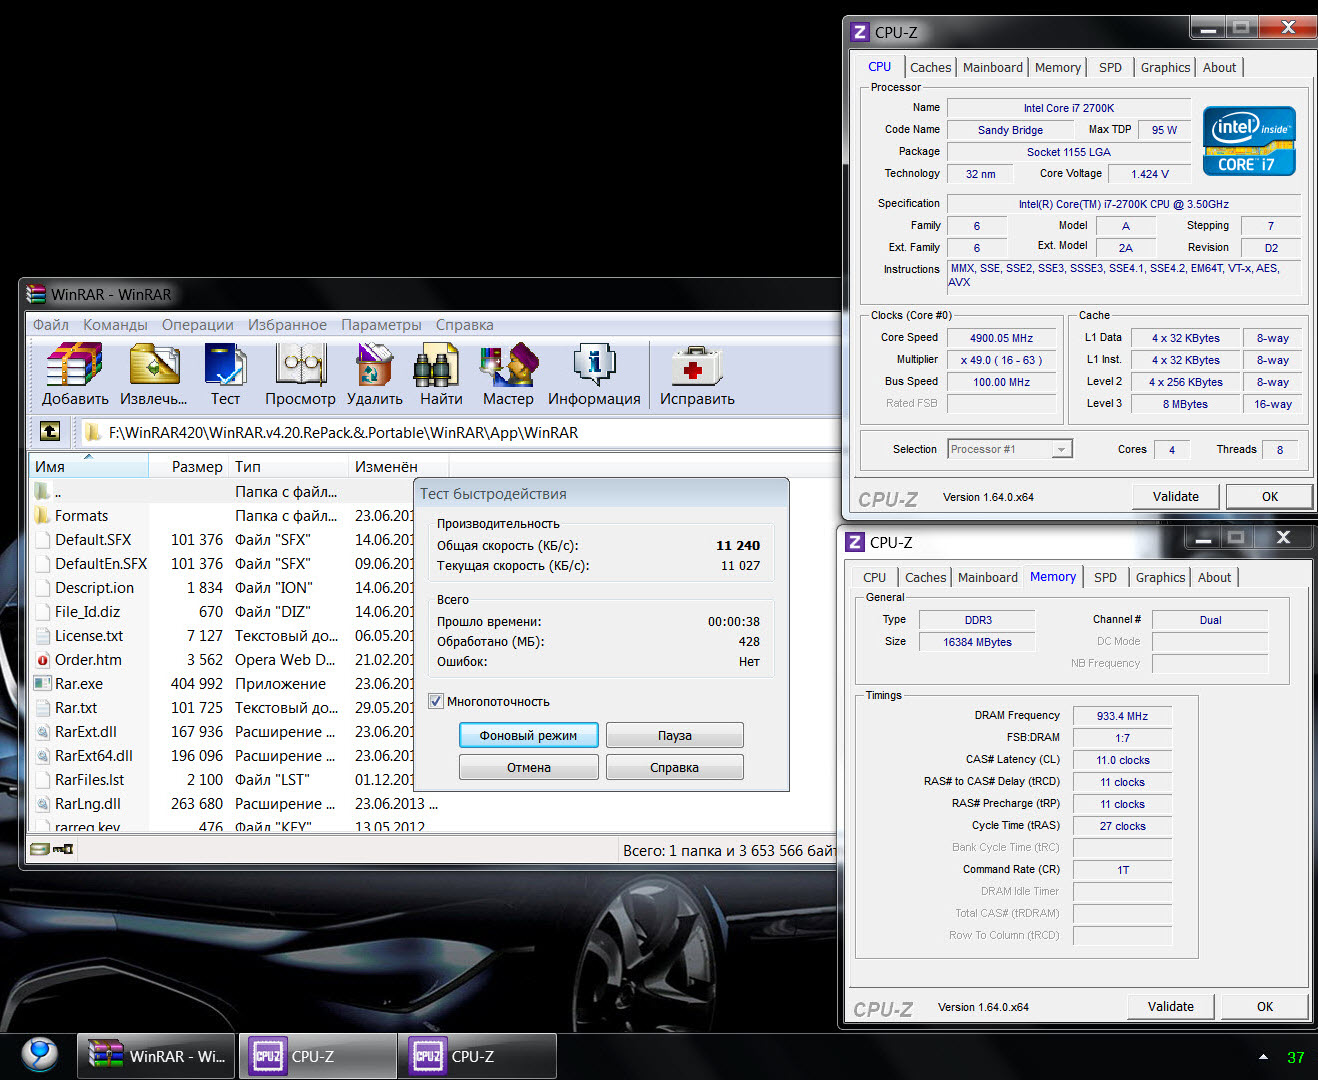Image resolution: width=1318 pixels, height=1080 pixels.
Task: Click Справка button in benchmark dialog
Action: pyautogui.click(x=675, y=767)
